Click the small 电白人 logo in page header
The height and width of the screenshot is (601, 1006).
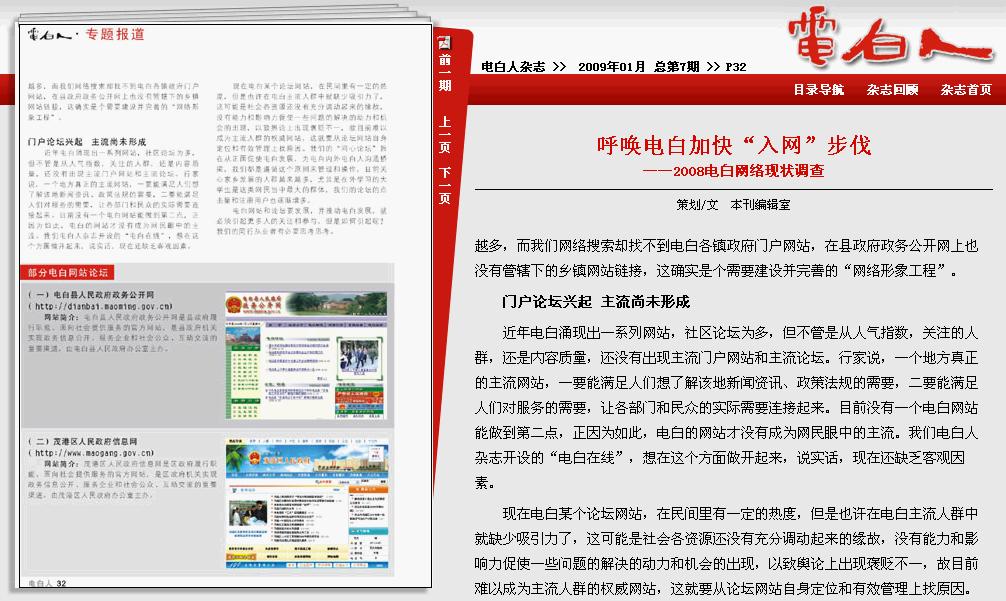pyautogui.click(x=51, y=35)
